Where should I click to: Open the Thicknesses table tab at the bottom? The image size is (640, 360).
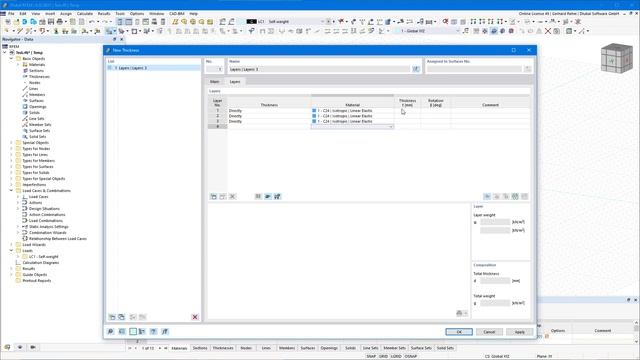pos(223,348)
